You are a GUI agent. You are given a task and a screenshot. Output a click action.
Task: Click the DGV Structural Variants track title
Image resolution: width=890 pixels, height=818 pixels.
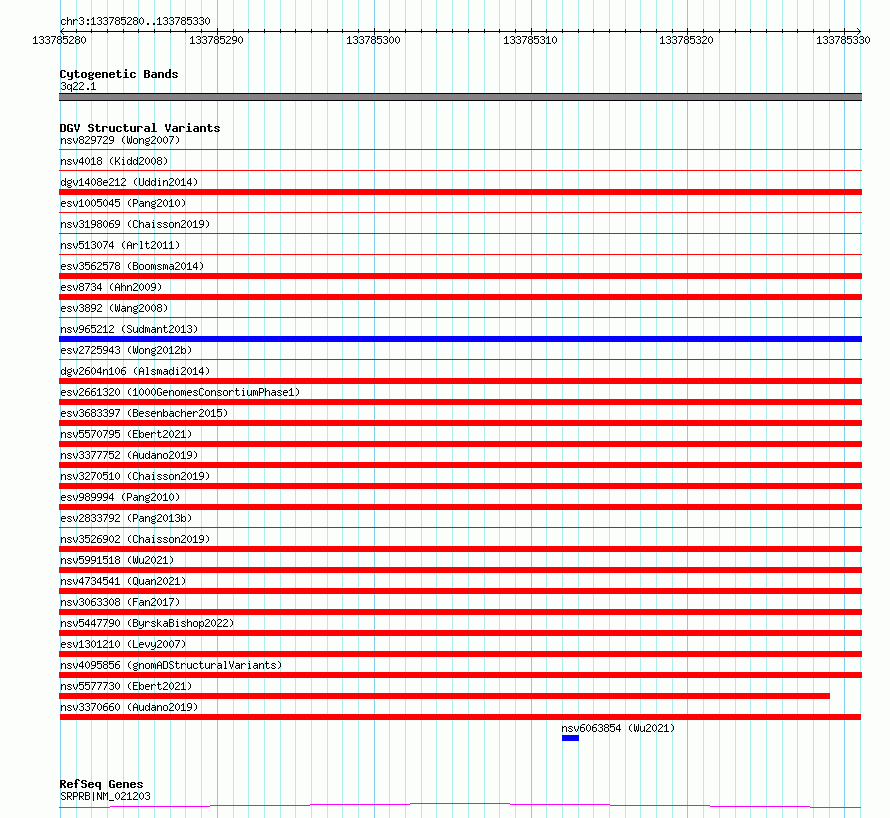pos(140,128)
